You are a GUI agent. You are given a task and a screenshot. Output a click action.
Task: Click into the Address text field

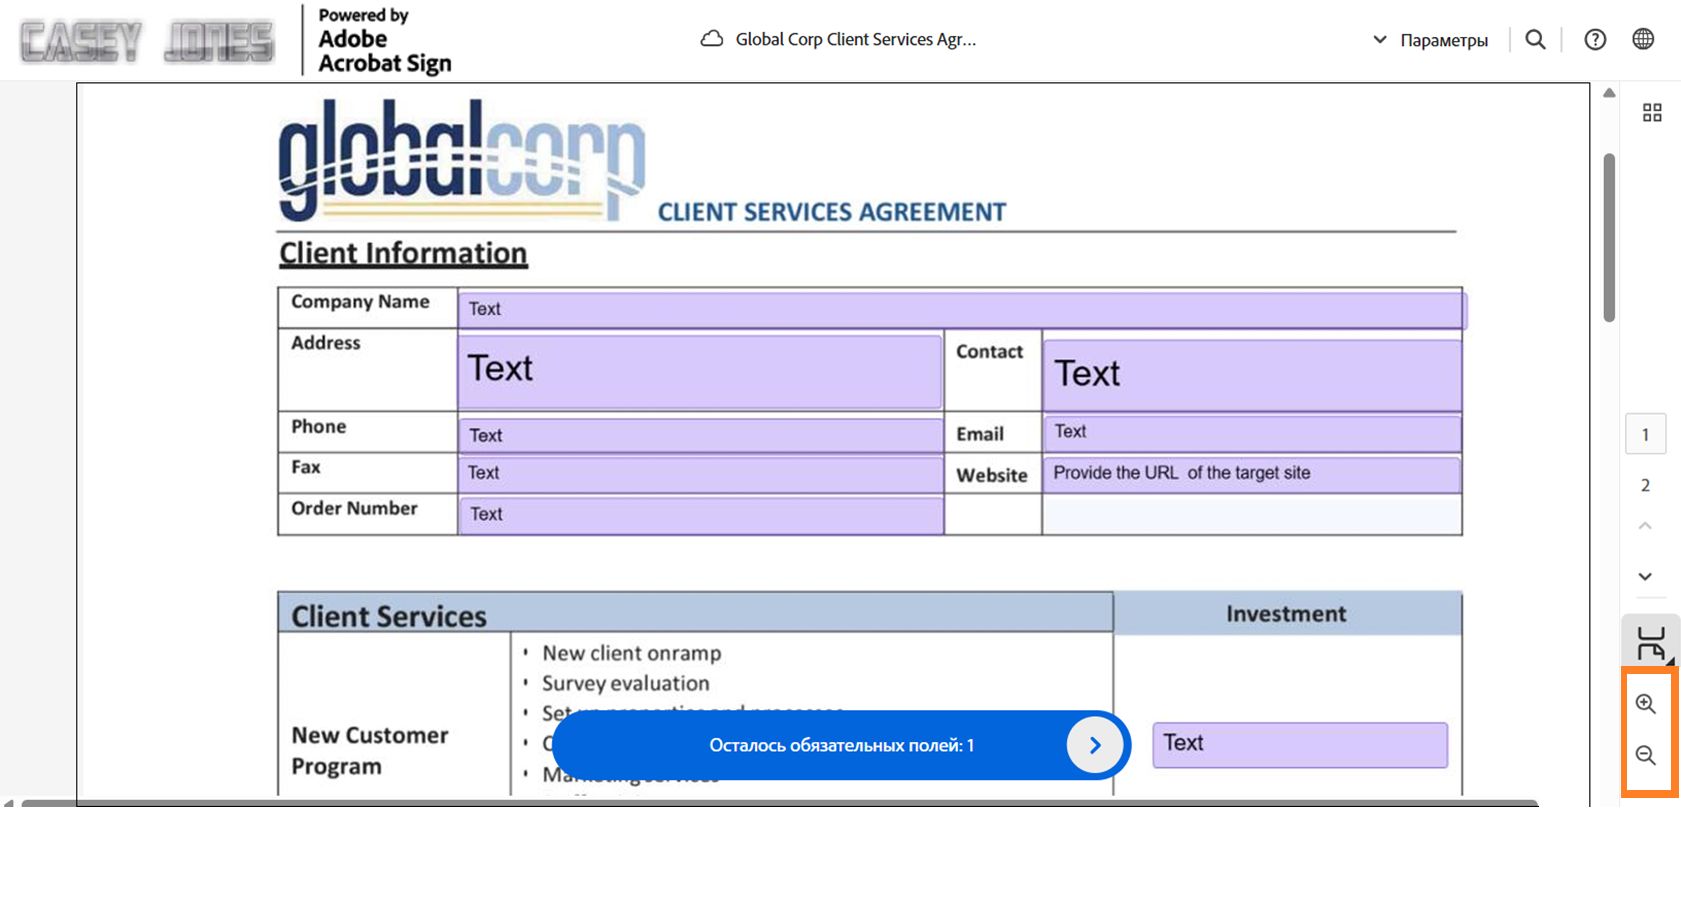coord(700,371)
